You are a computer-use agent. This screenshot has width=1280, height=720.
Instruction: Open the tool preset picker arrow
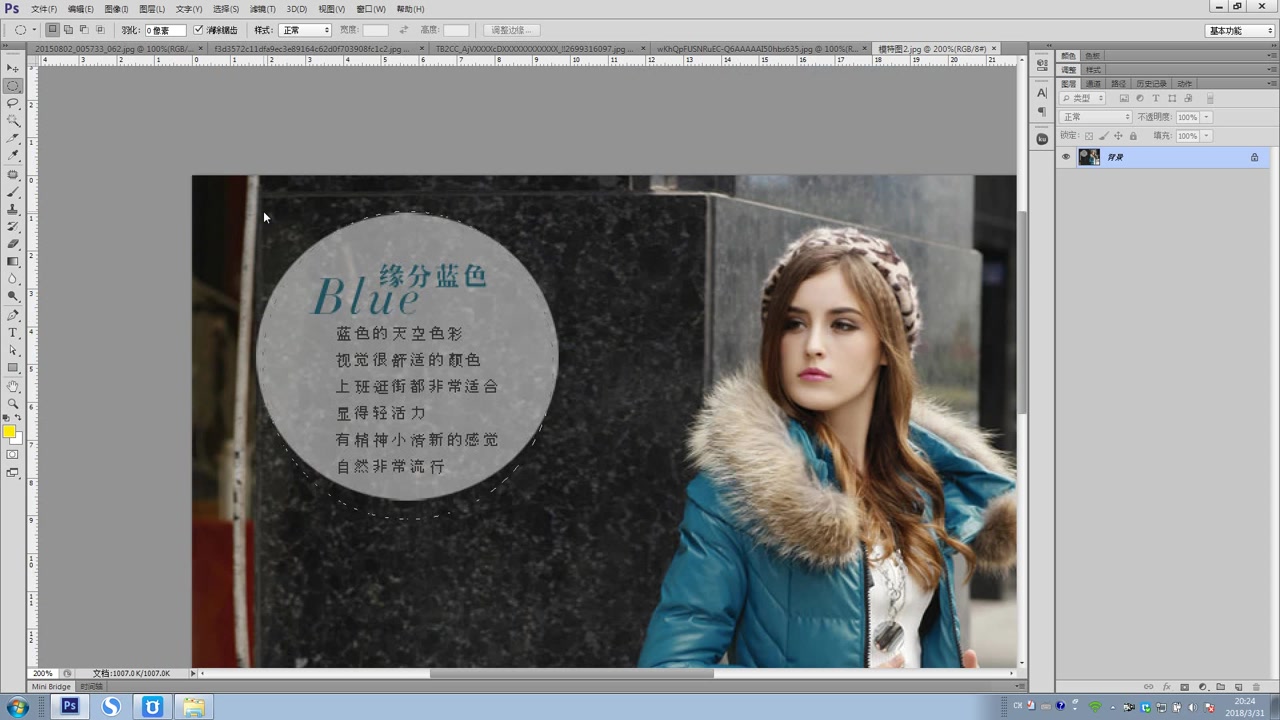34,30
